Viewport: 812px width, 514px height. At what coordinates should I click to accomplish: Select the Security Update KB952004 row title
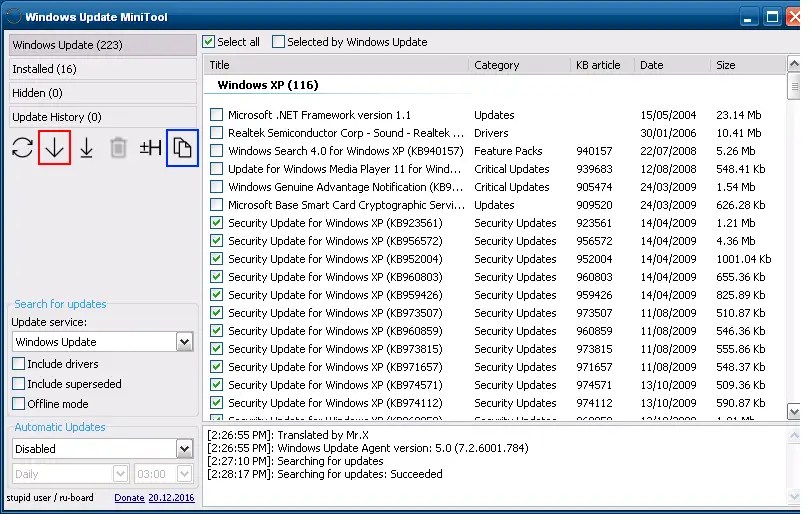pyautogui.click(x=335, y=259)
